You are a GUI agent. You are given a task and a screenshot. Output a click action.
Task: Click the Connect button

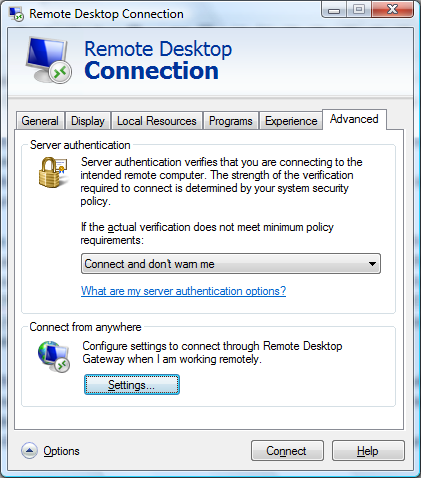coord(287,451)
